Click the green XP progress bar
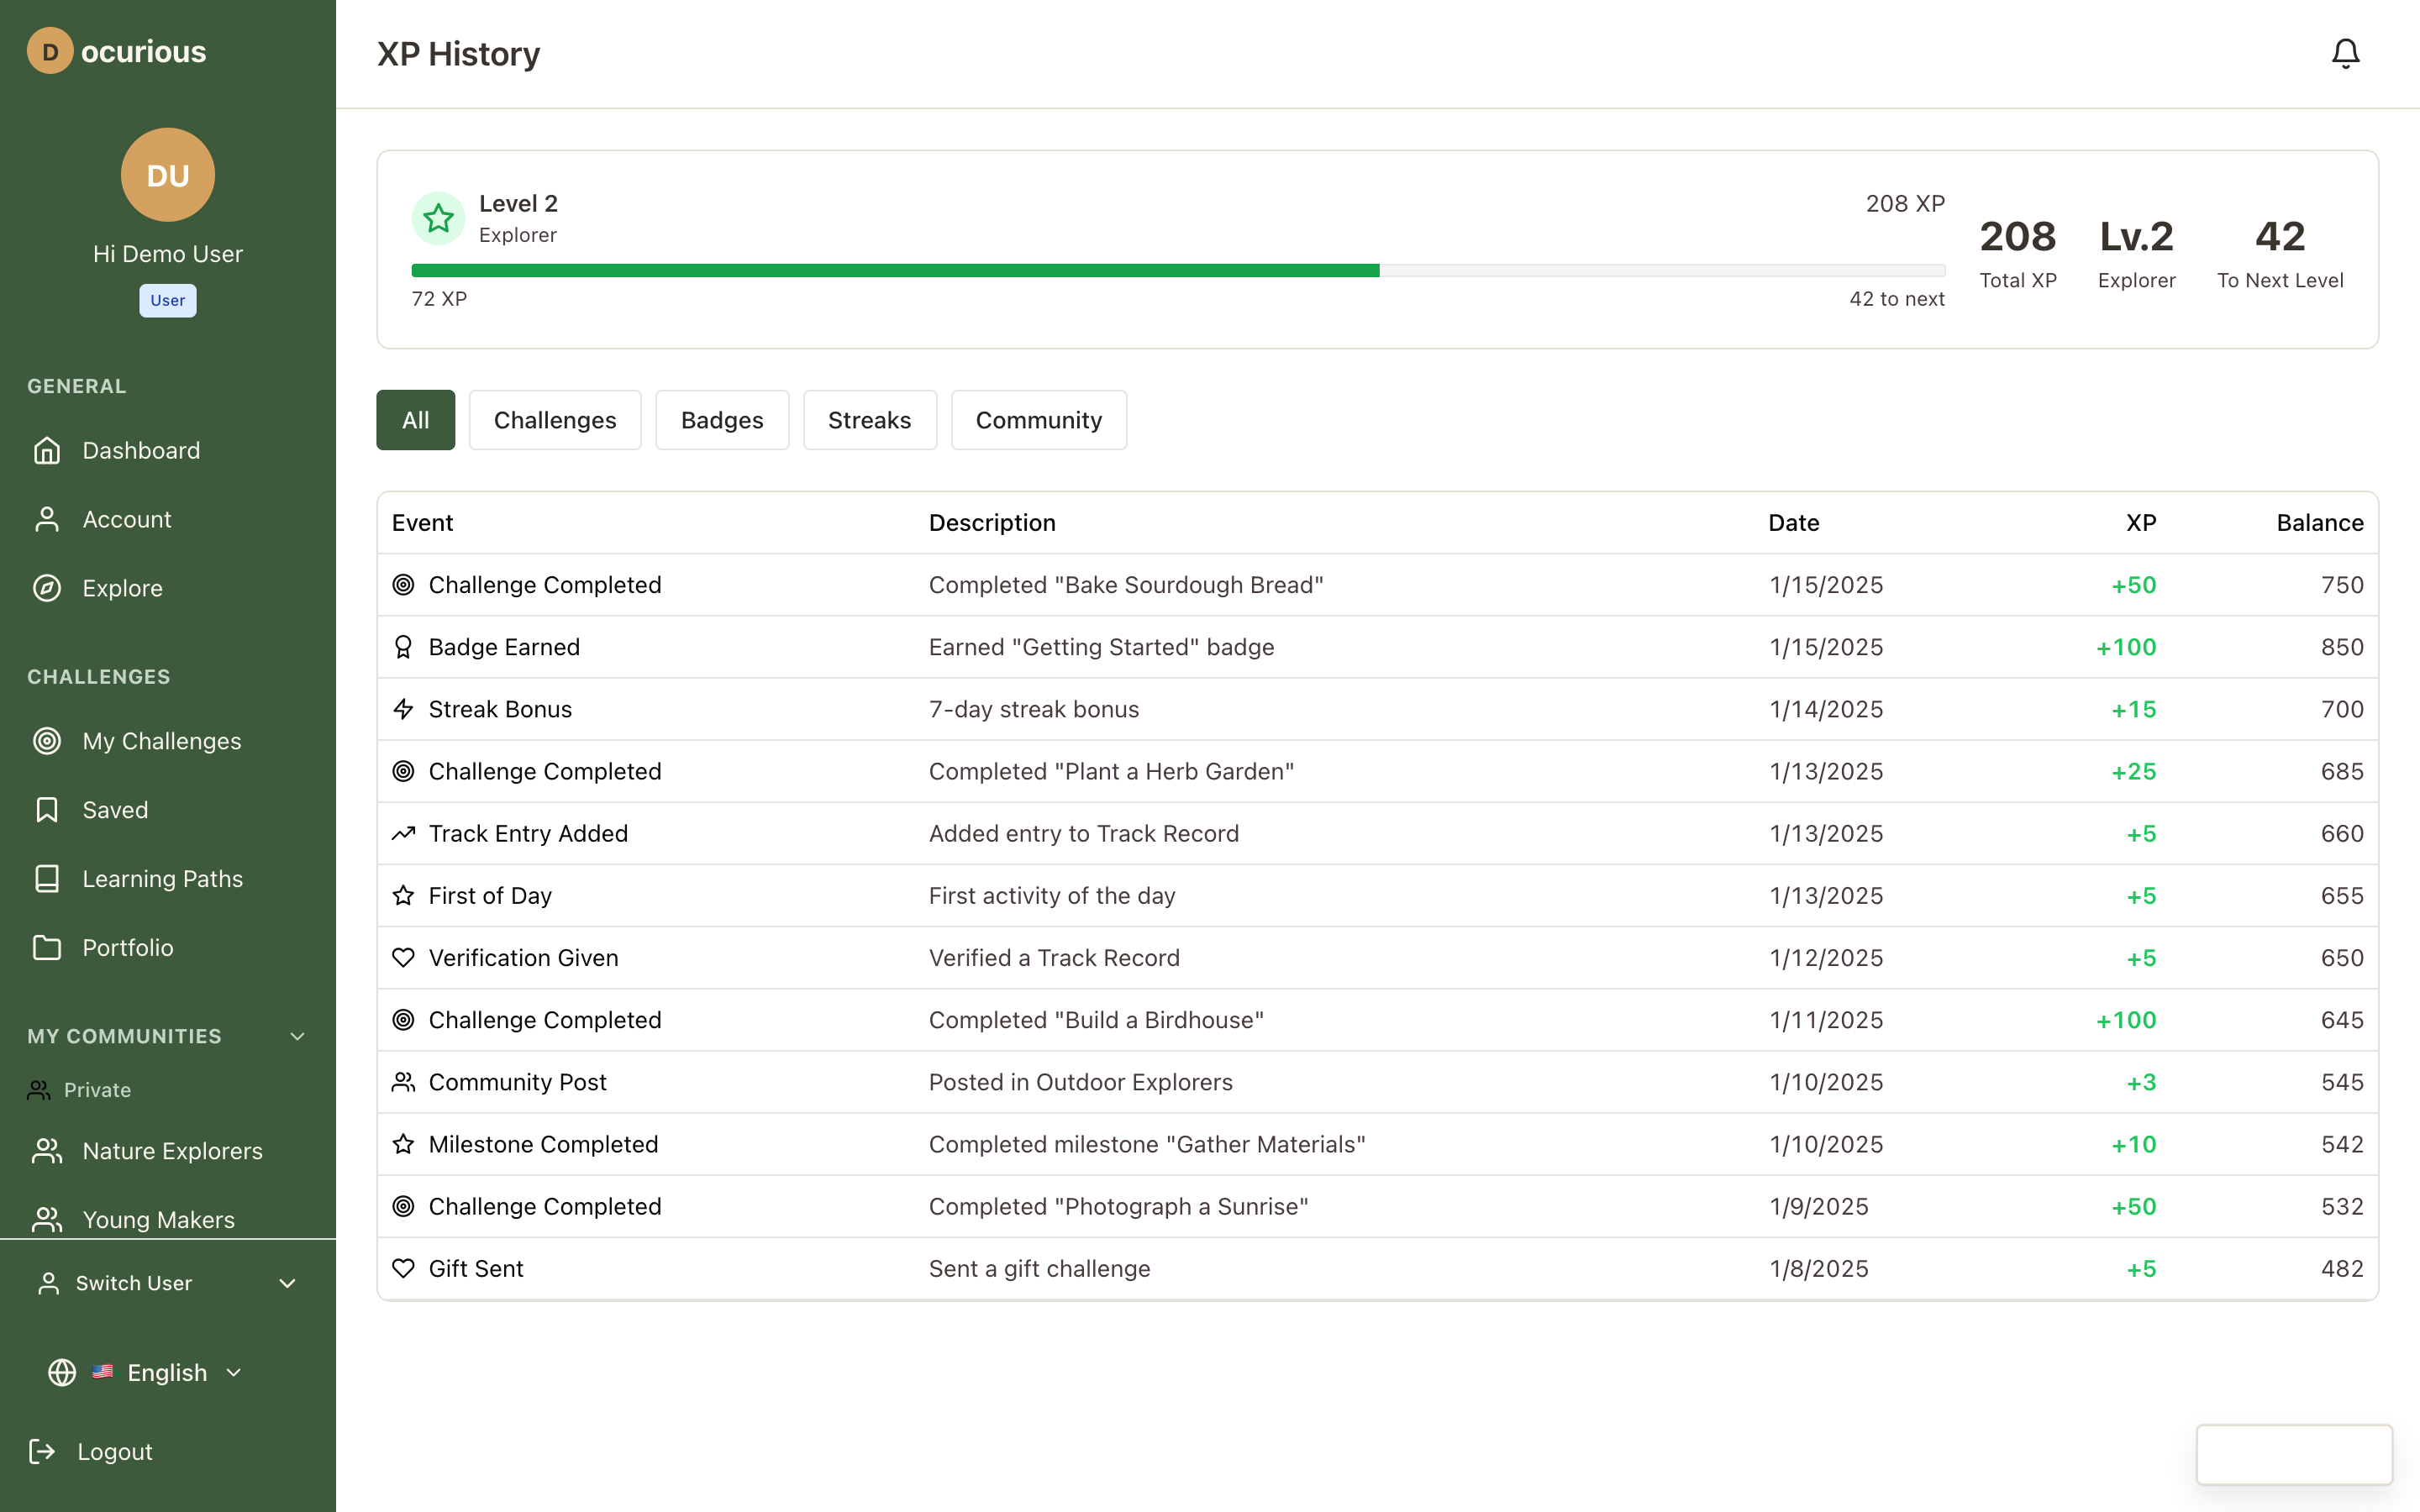The height and width of the screenshot is (1512, 2420). coord(895,270)
